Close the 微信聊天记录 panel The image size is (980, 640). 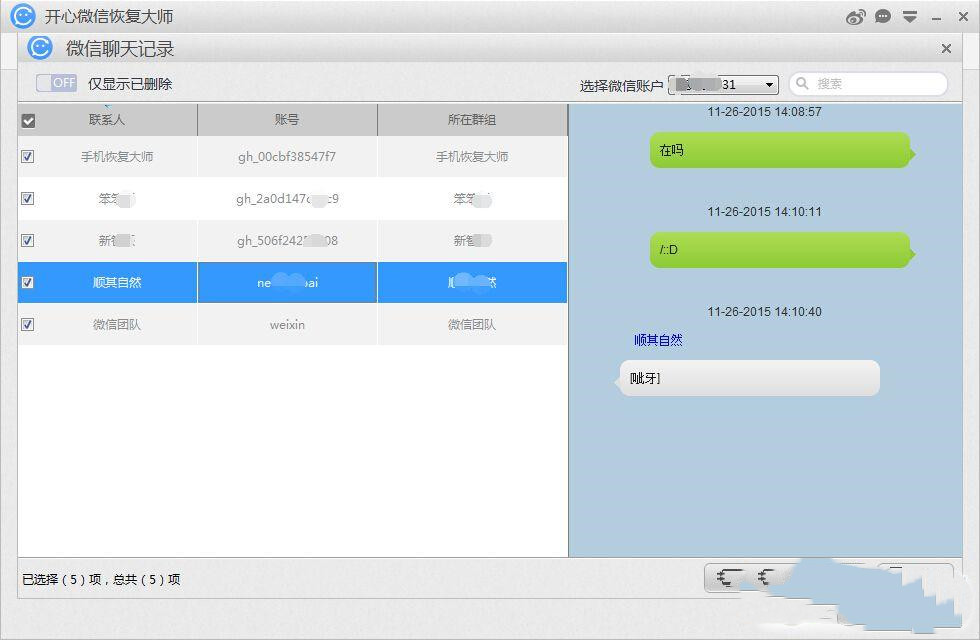(946, 48)
